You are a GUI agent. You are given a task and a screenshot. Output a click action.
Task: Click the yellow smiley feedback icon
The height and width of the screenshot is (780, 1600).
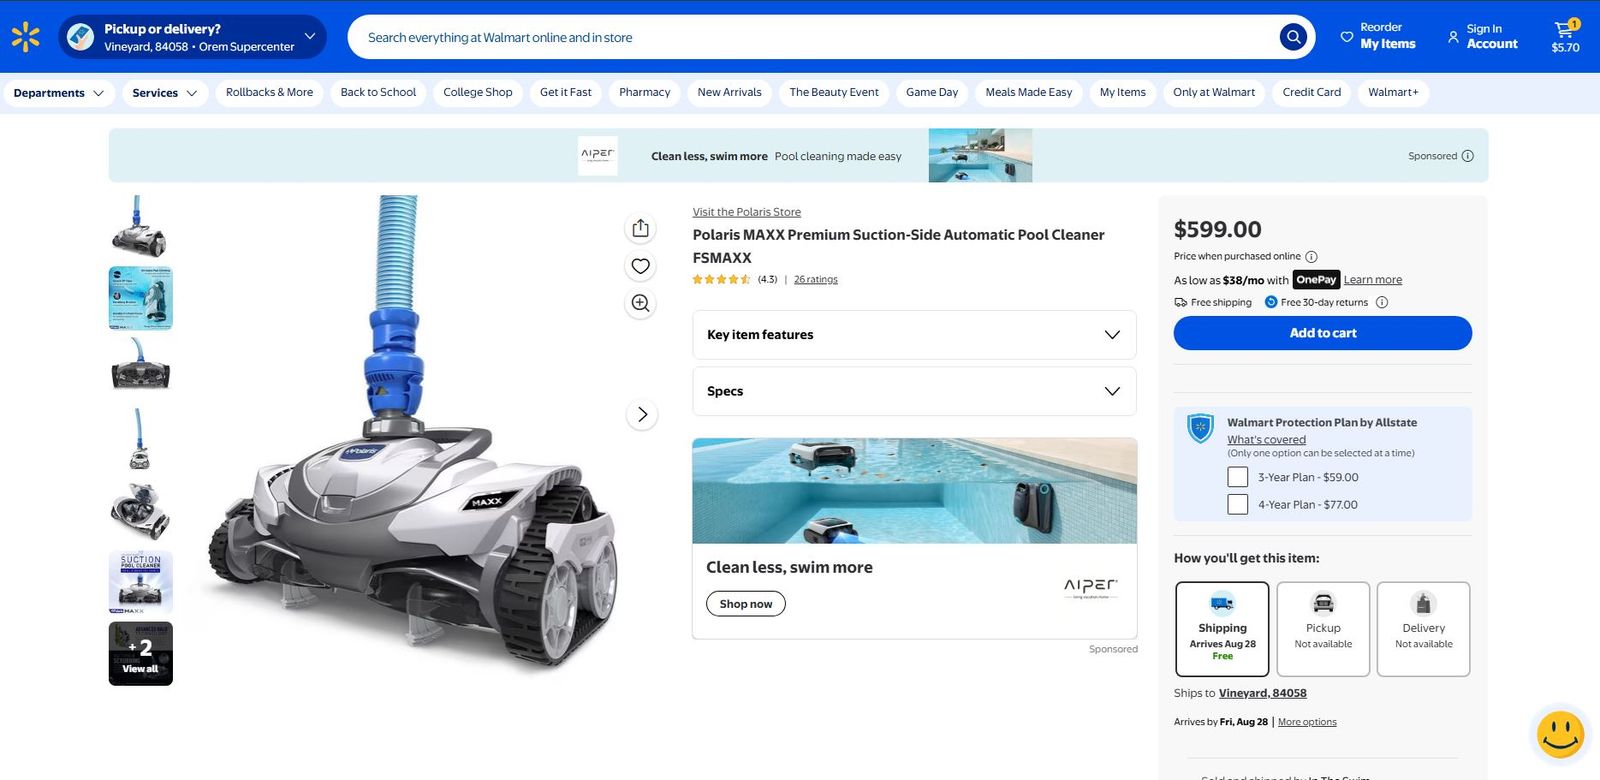[x=1560, y=735]
